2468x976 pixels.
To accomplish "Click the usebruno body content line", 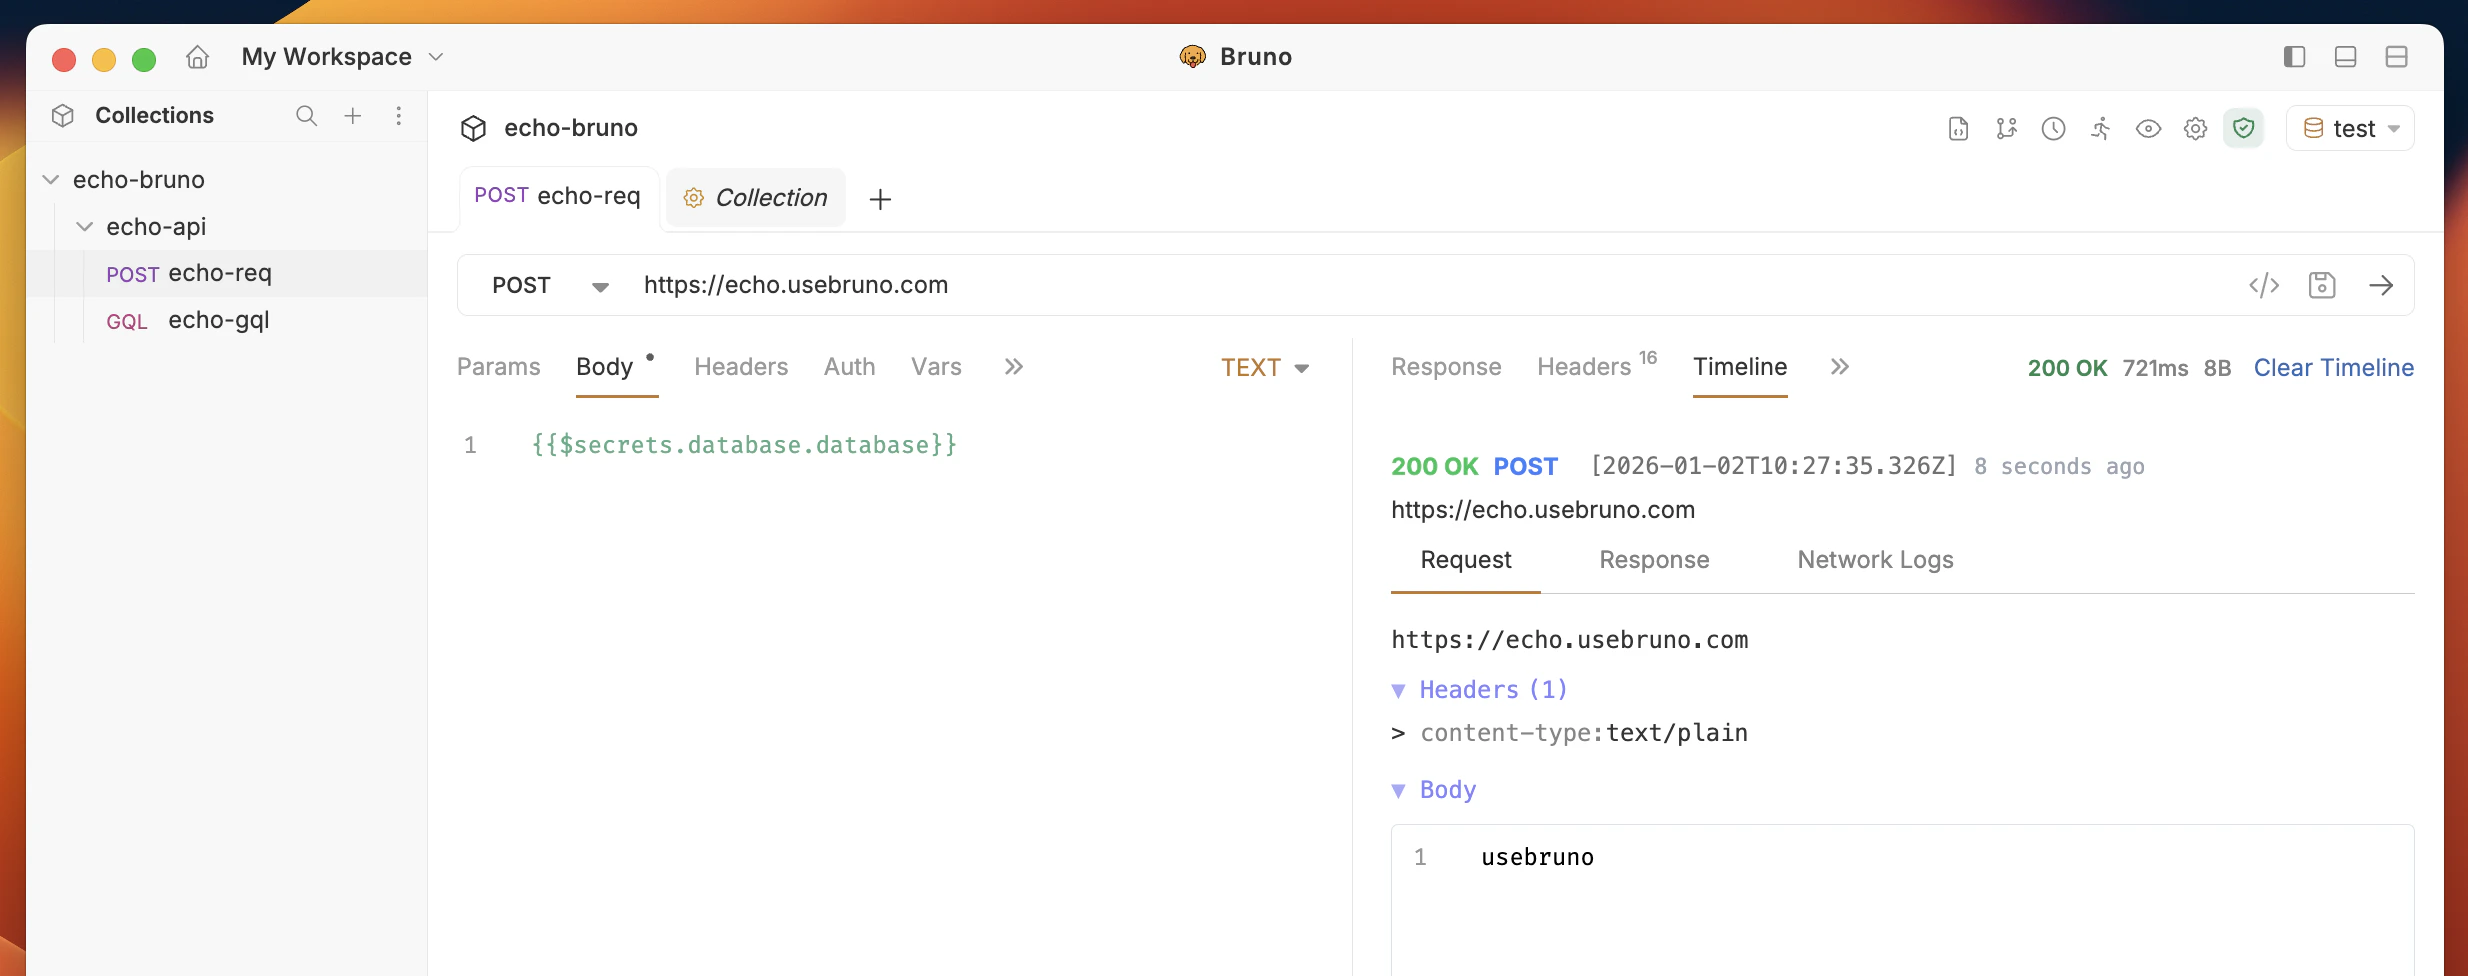I will 1538,857.
